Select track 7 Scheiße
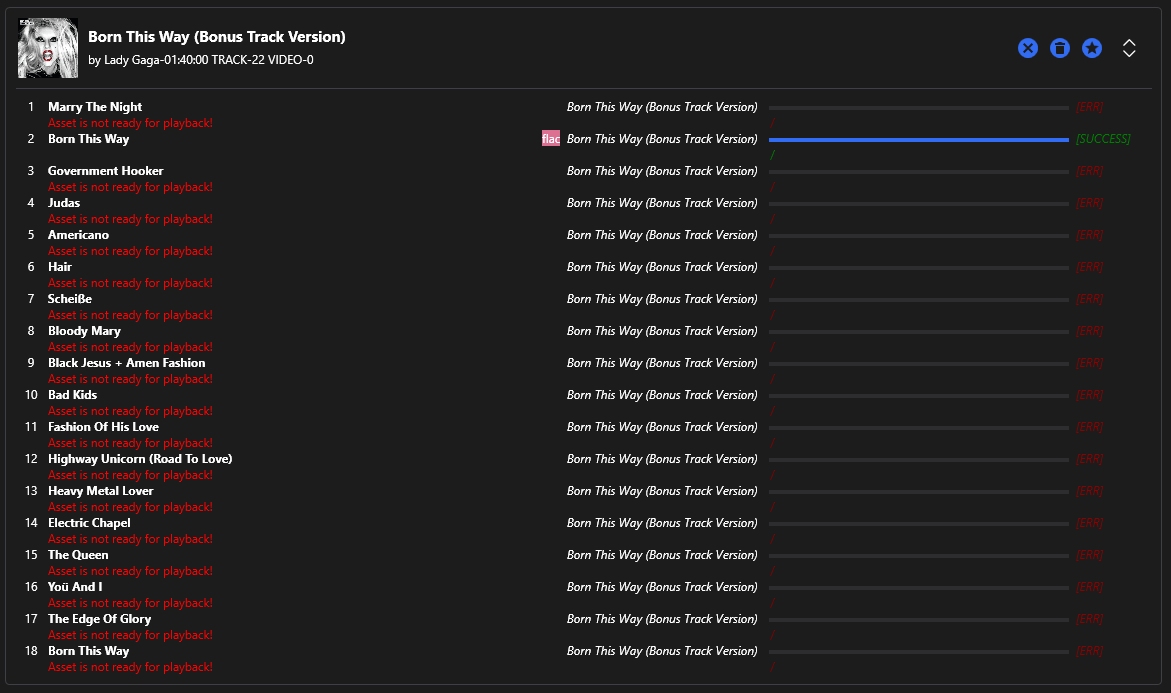The width and height of the screenshot is (1171, 693). 69,299
